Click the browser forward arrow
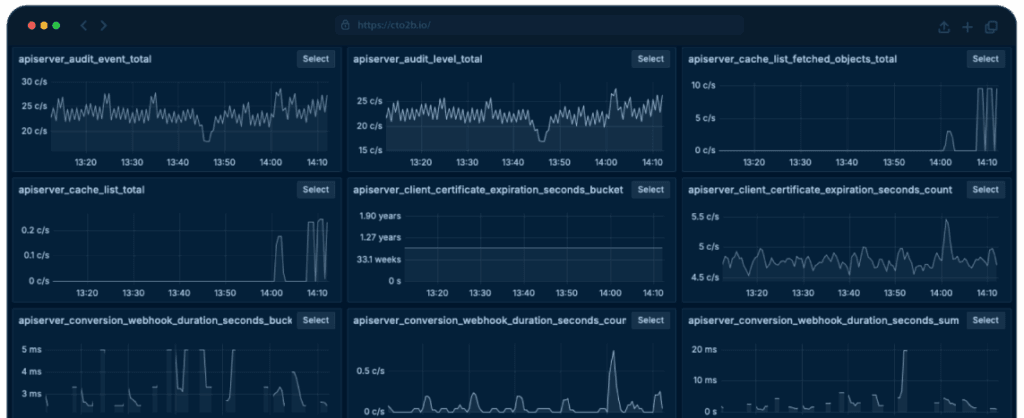The width and height of the screenshot is (1024, 418). click(104, 25)
